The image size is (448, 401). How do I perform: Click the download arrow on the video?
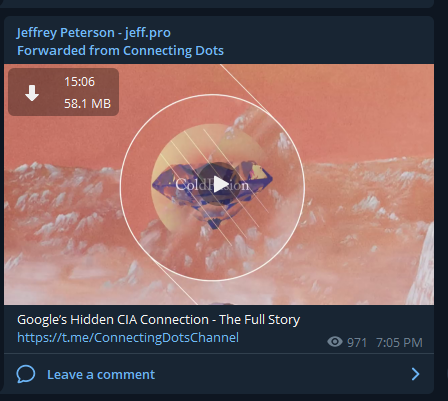click(x=32, y=93)
